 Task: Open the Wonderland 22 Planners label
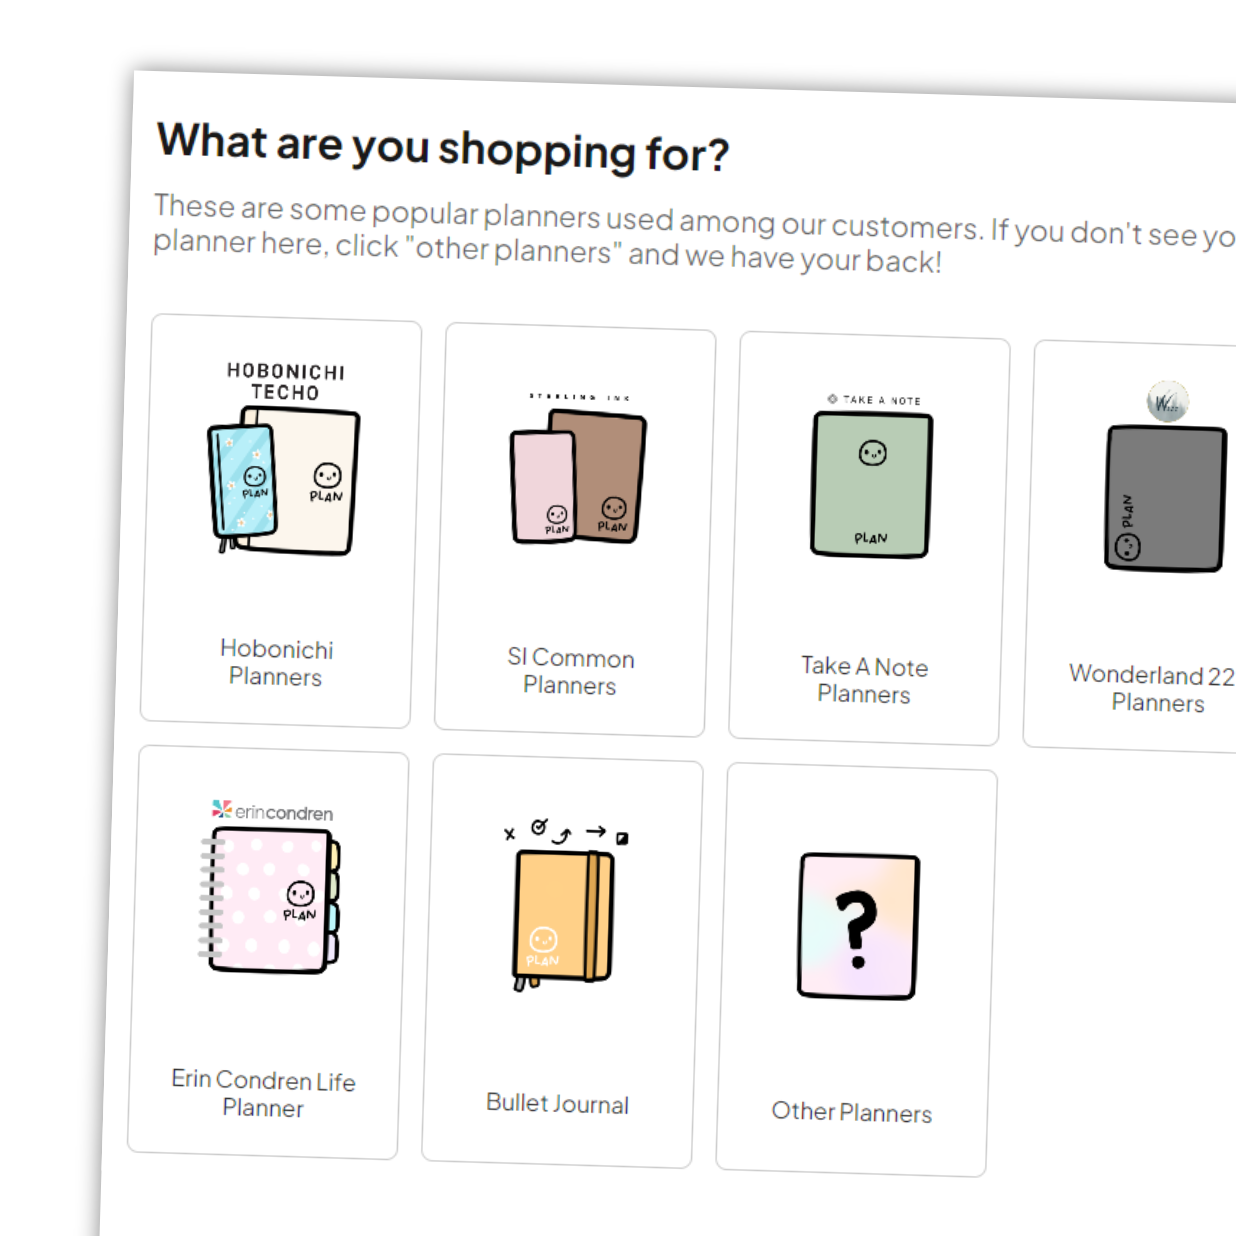click(1155, 689)
